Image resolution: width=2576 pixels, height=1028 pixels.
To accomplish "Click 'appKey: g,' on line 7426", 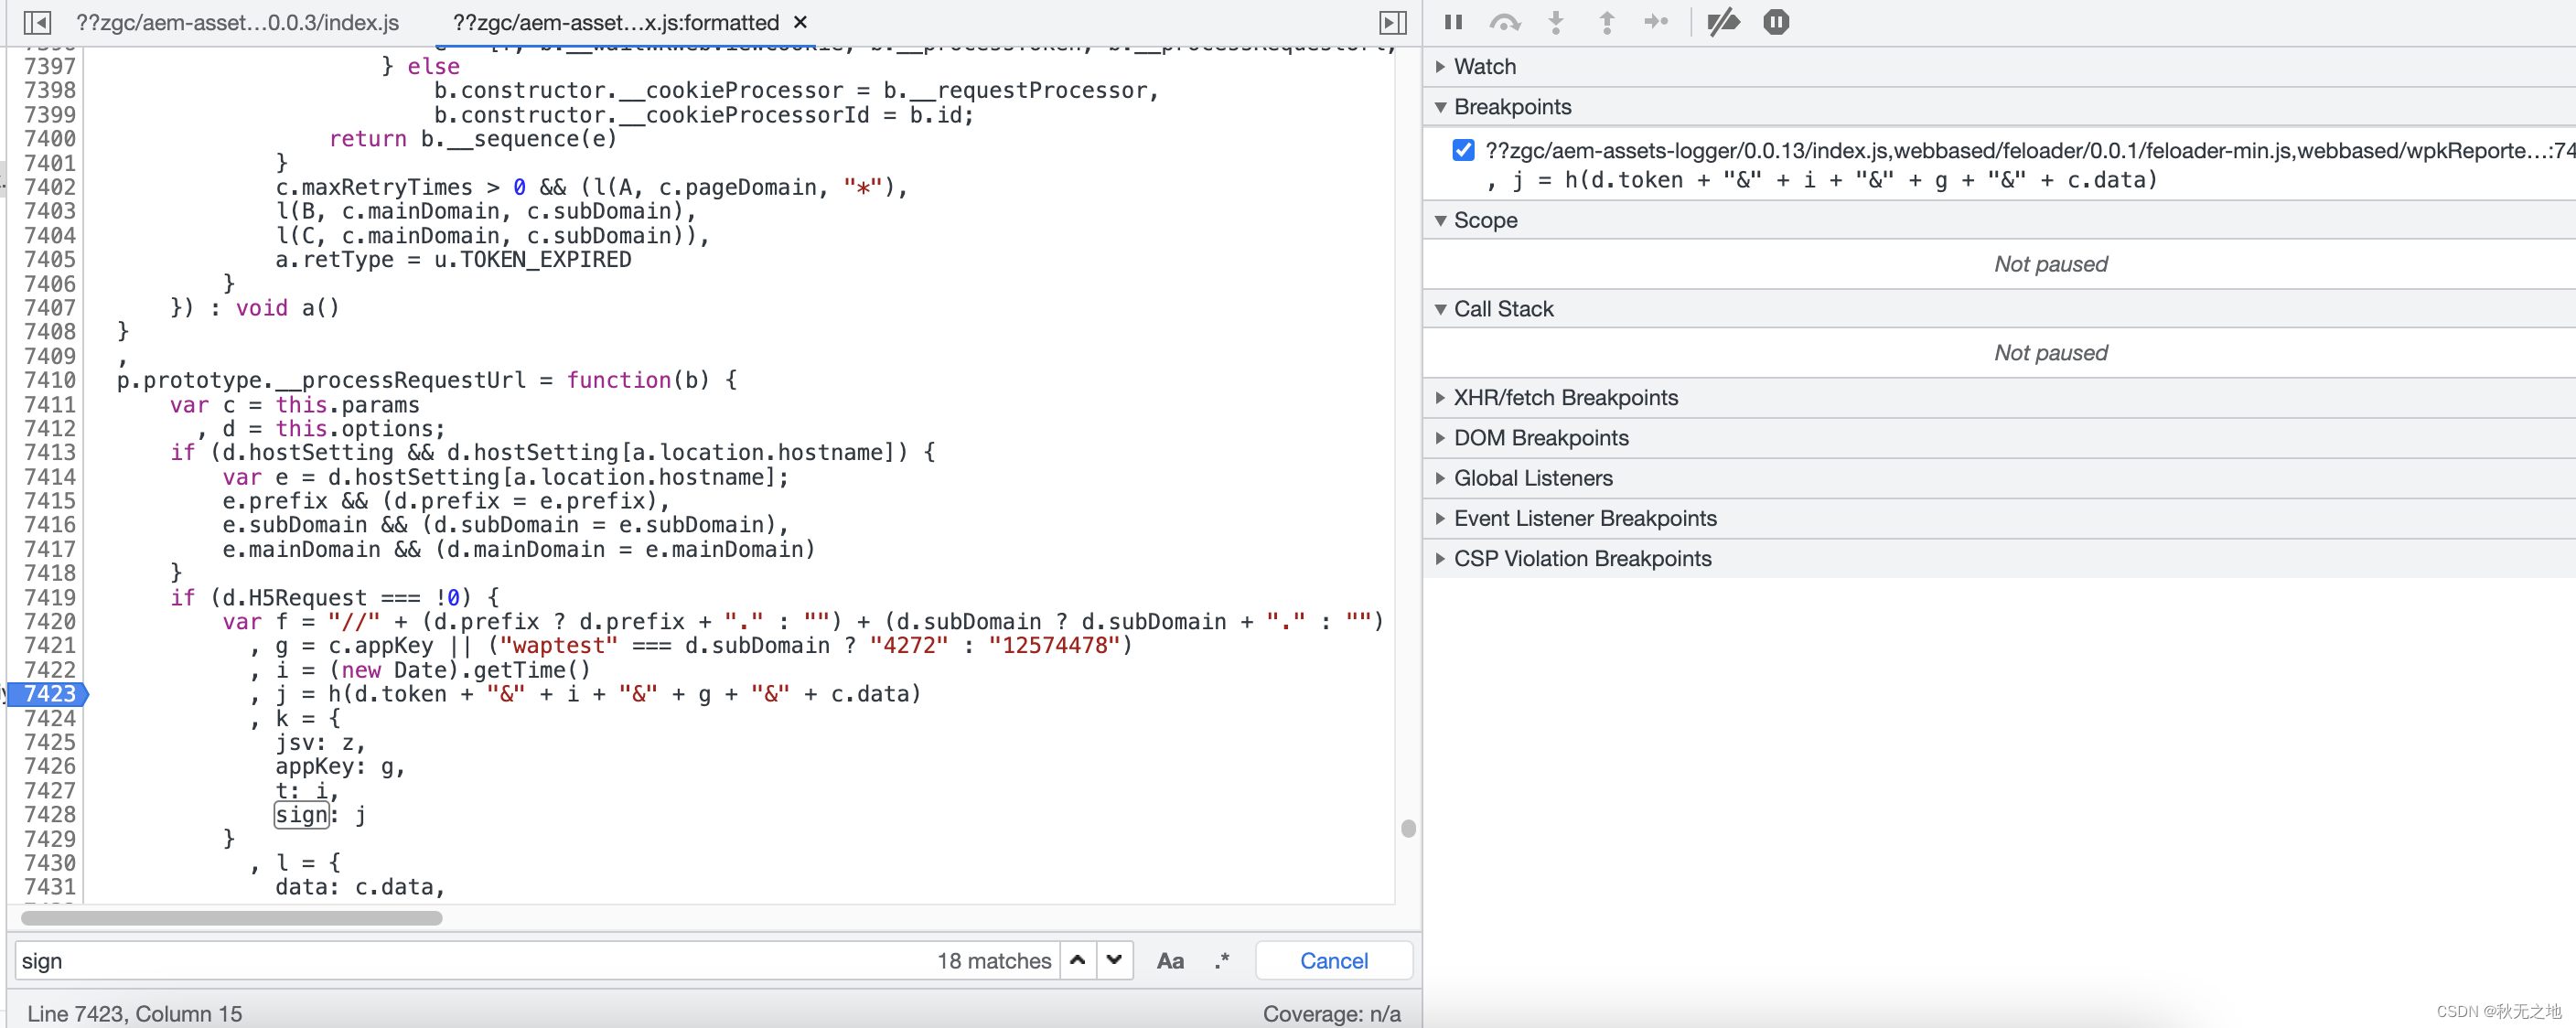I will (x=341, y=767).
